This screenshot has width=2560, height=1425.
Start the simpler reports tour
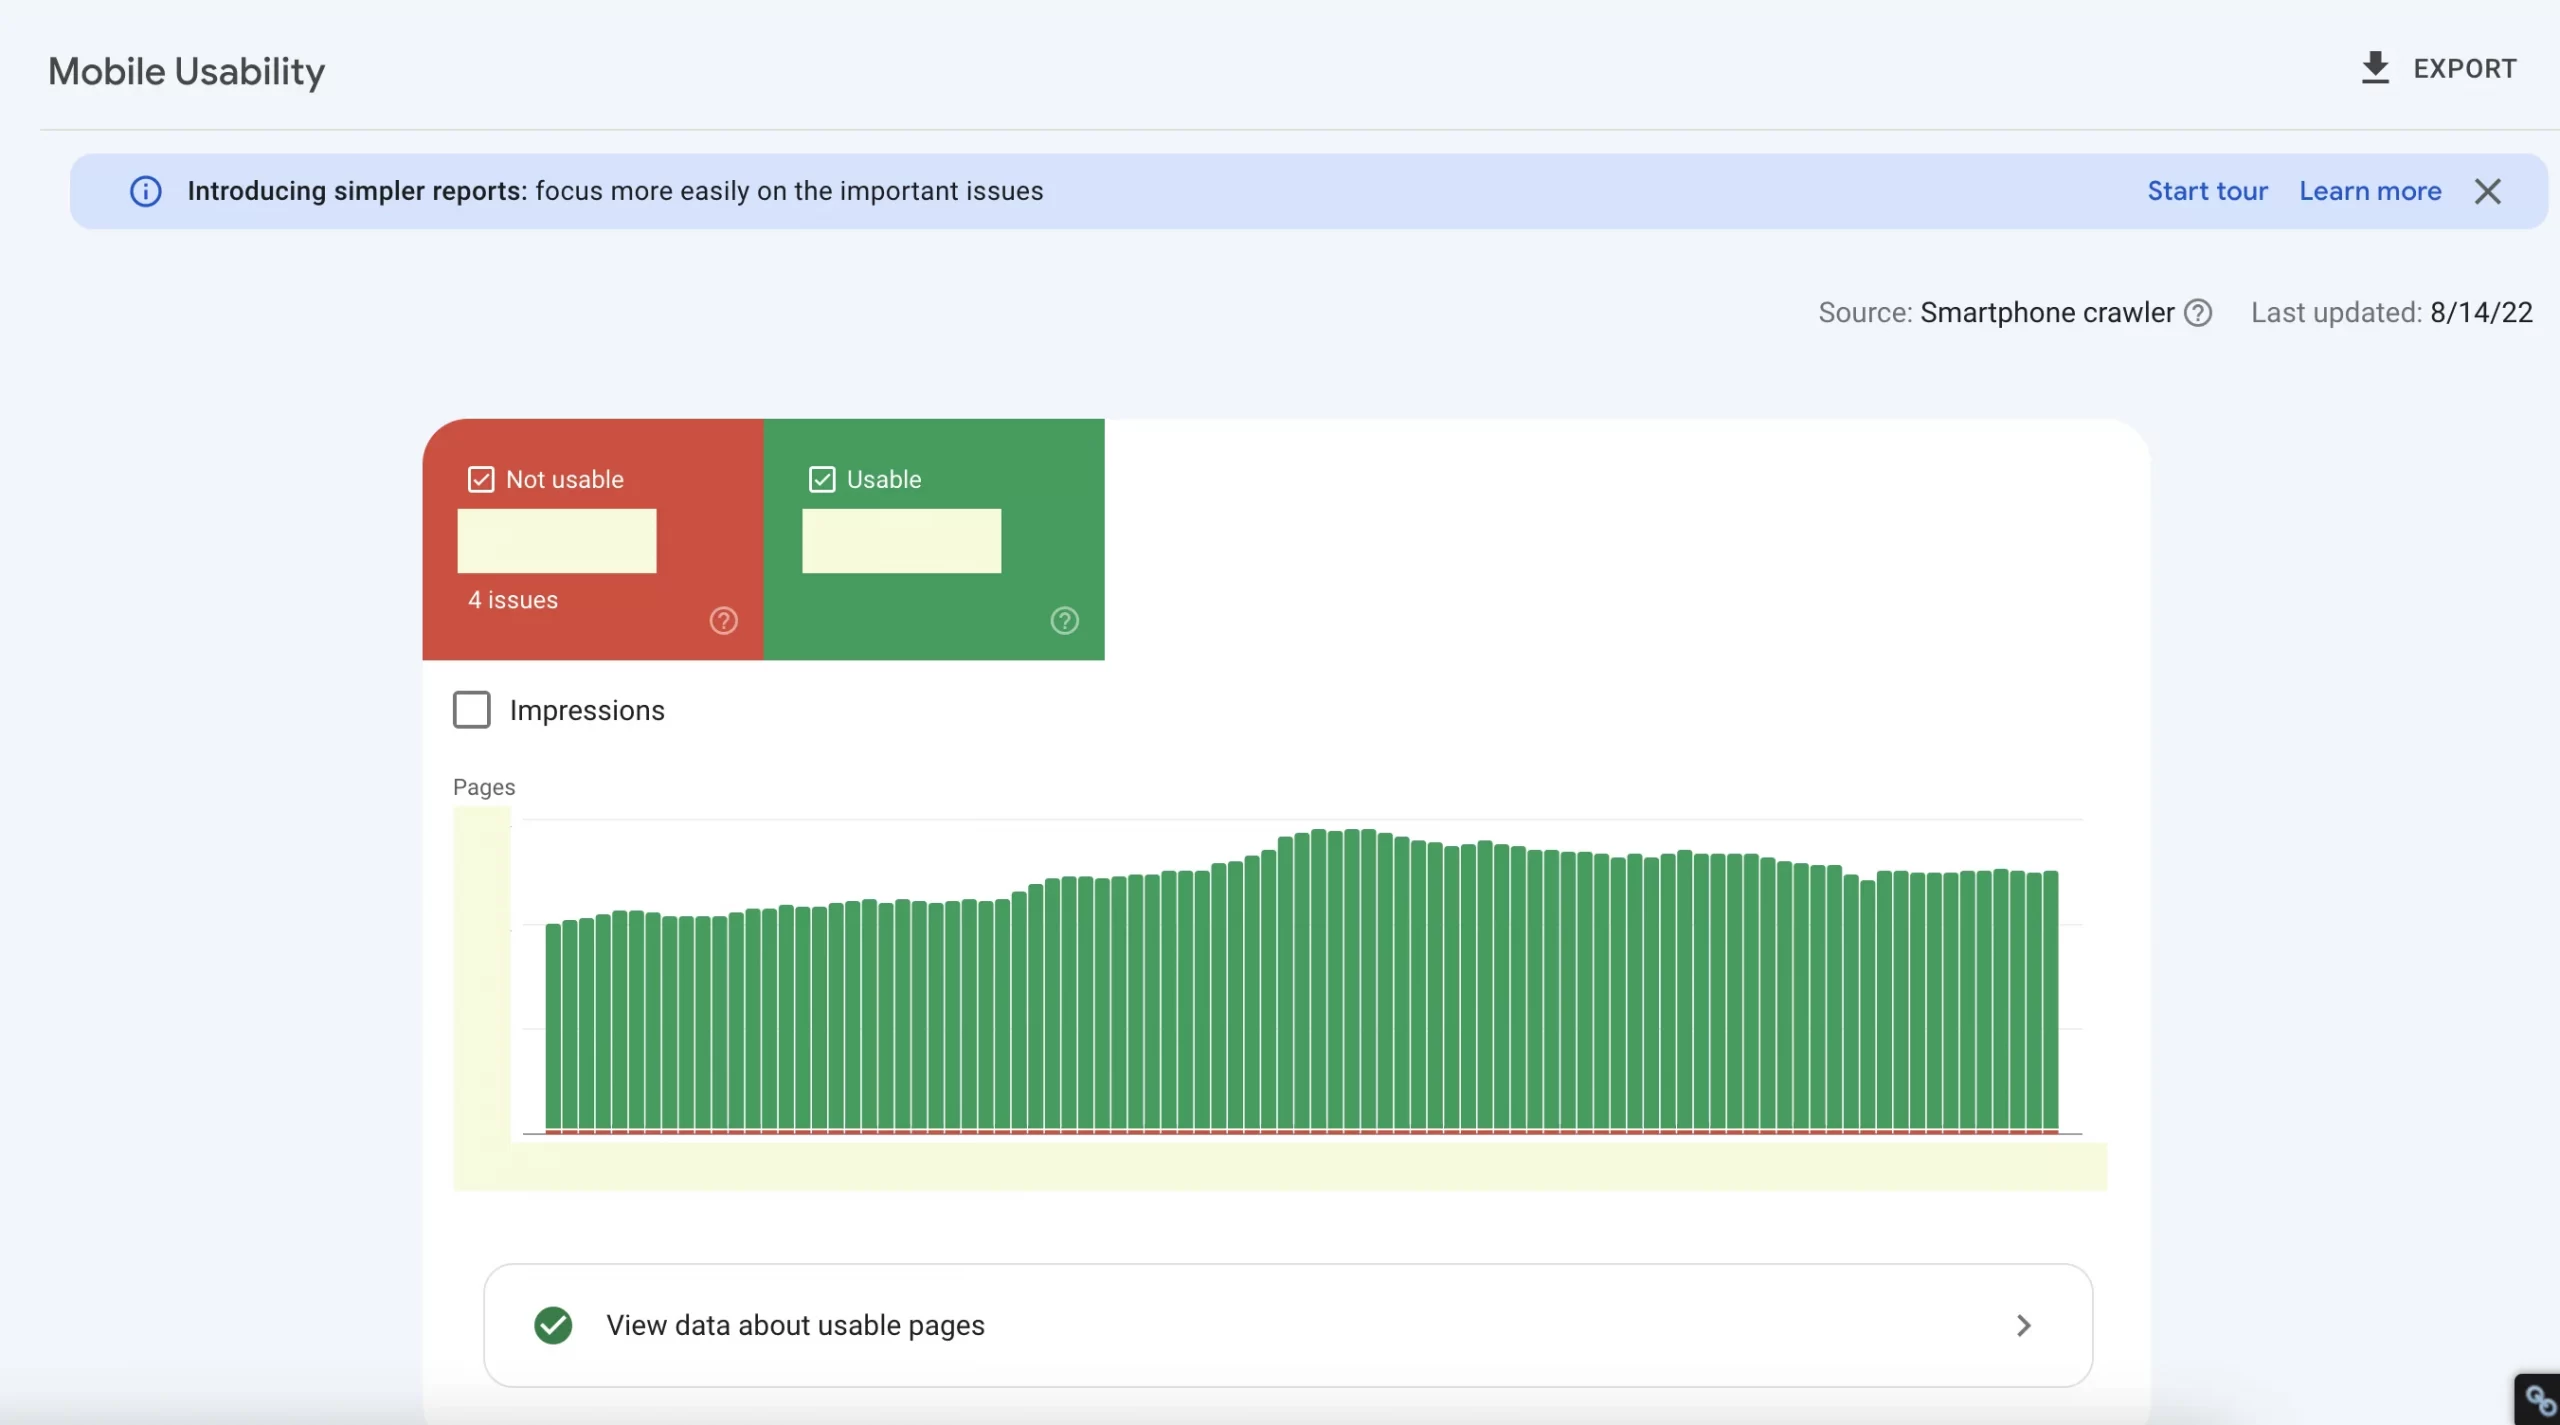point(2207,191)
